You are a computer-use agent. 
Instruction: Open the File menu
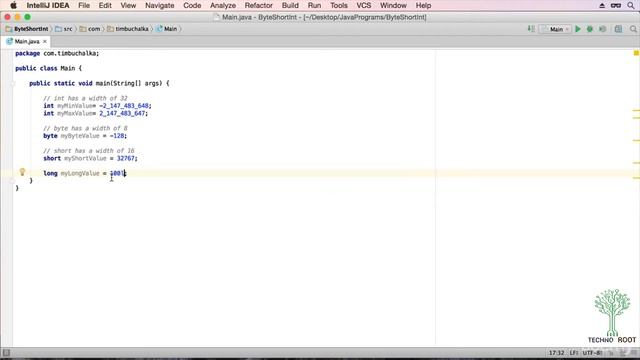click(84, 5)
